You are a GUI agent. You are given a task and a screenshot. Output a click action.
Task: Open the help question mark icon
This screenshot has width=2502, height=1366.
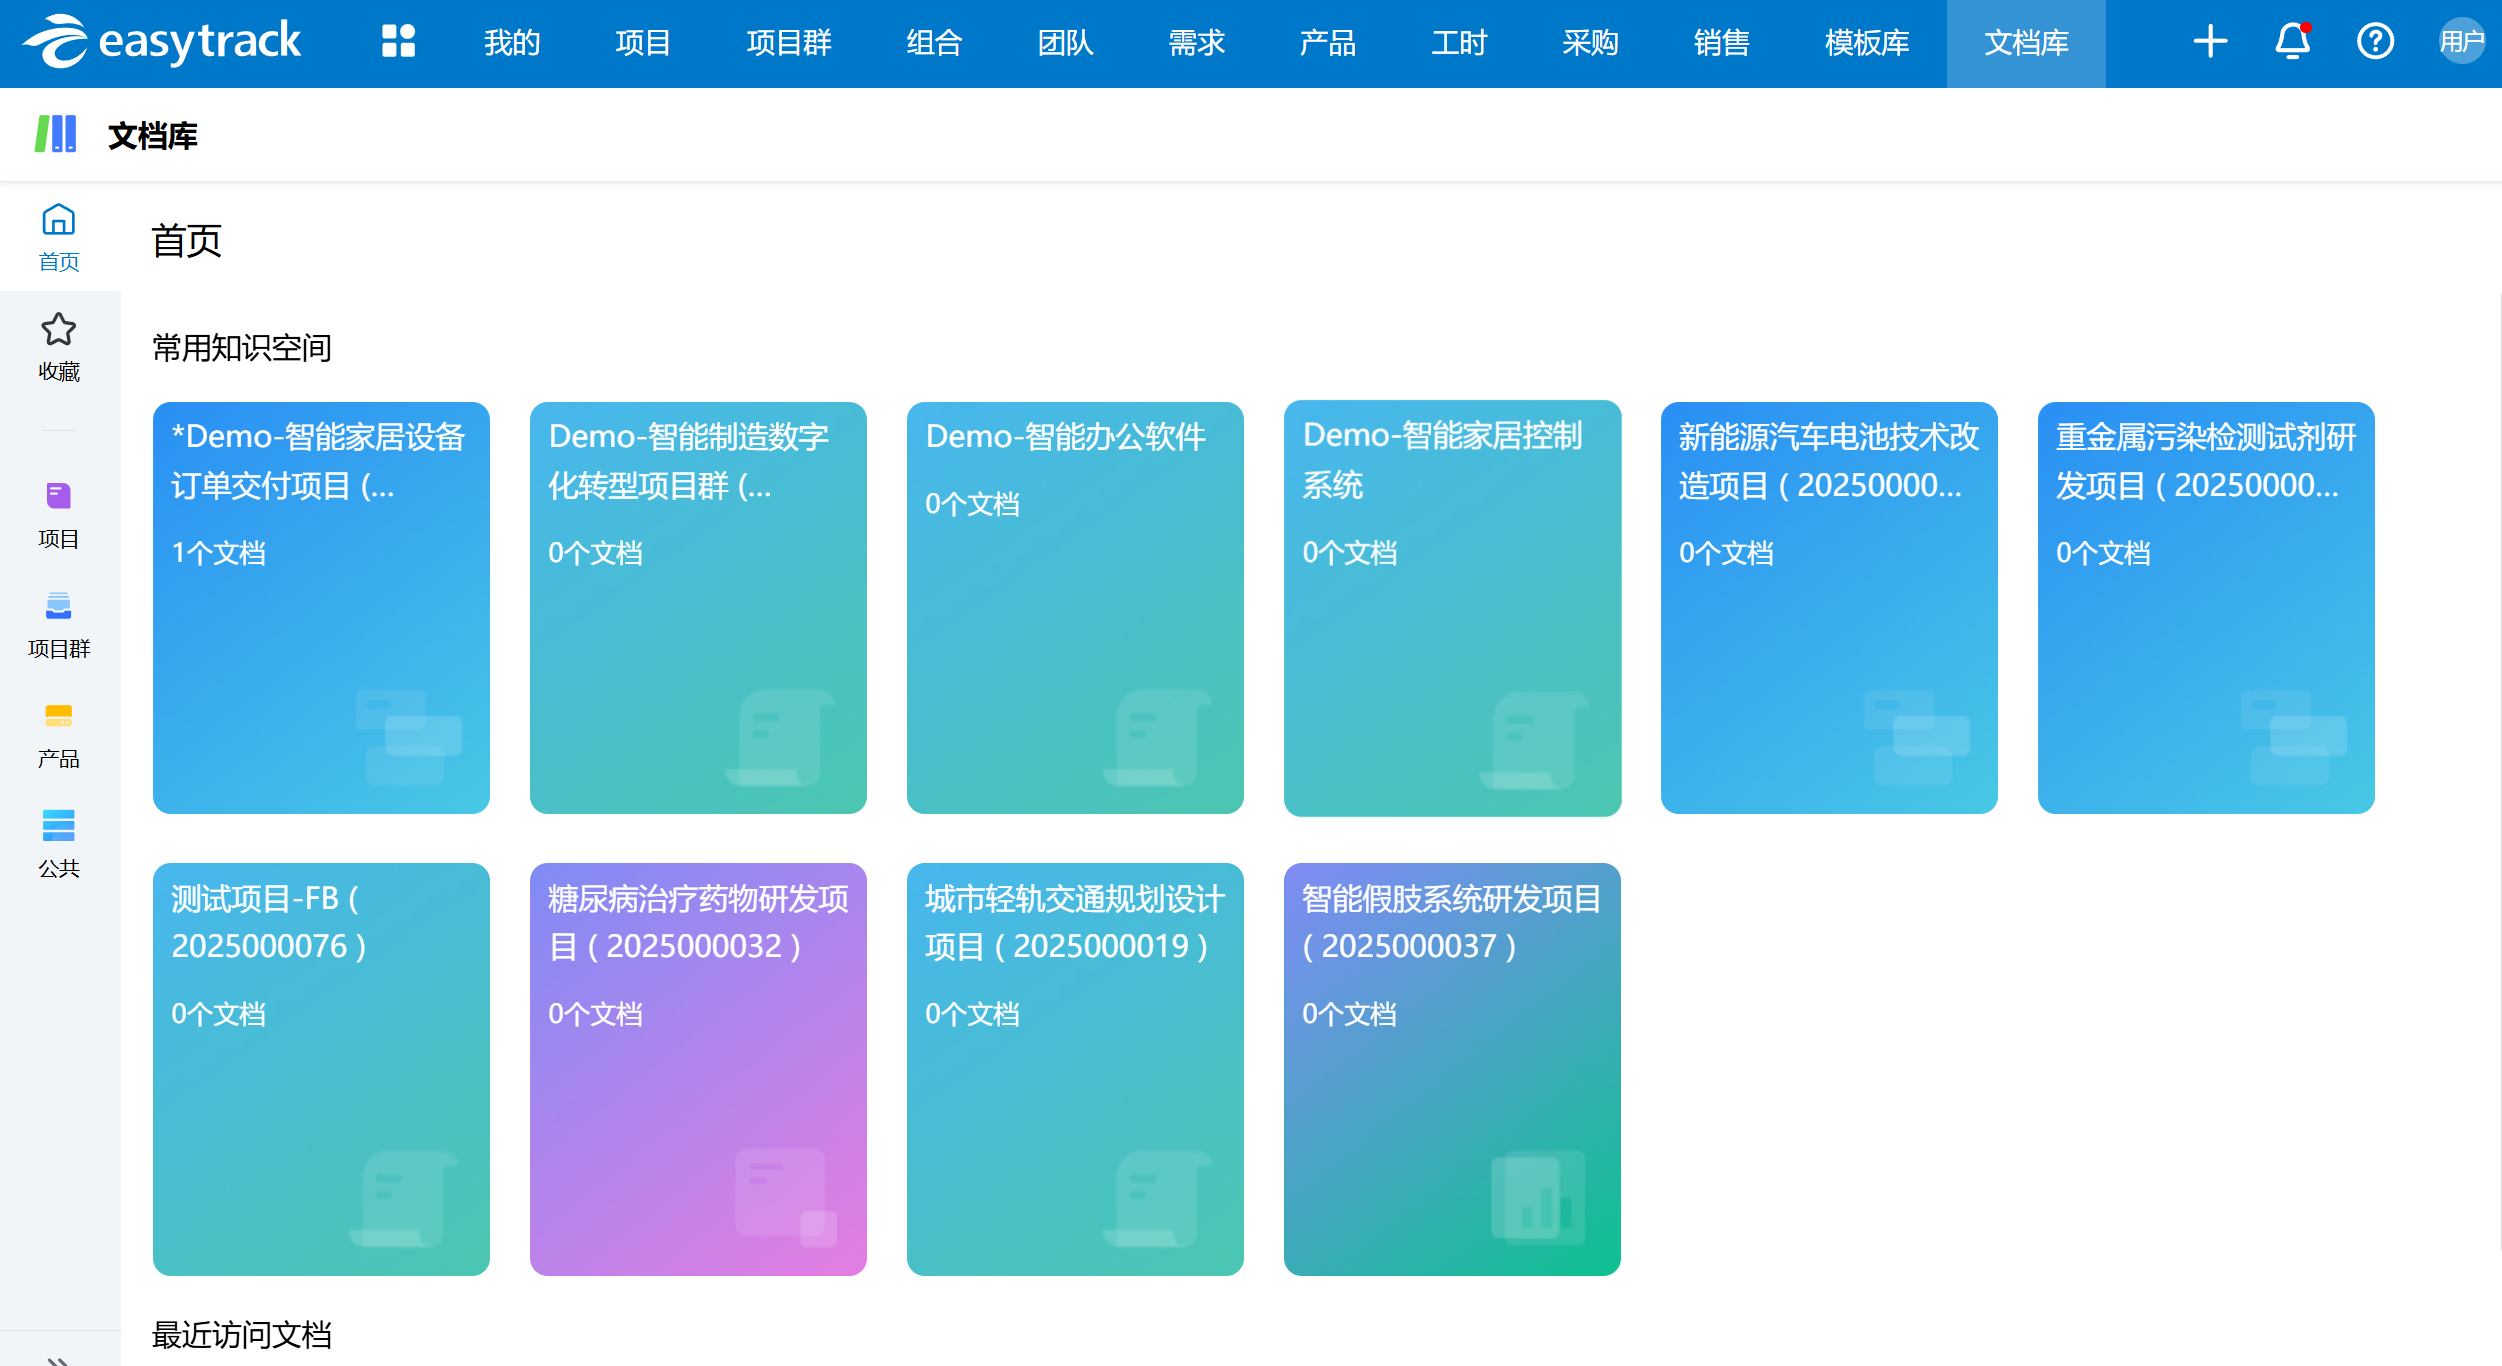2375,42
